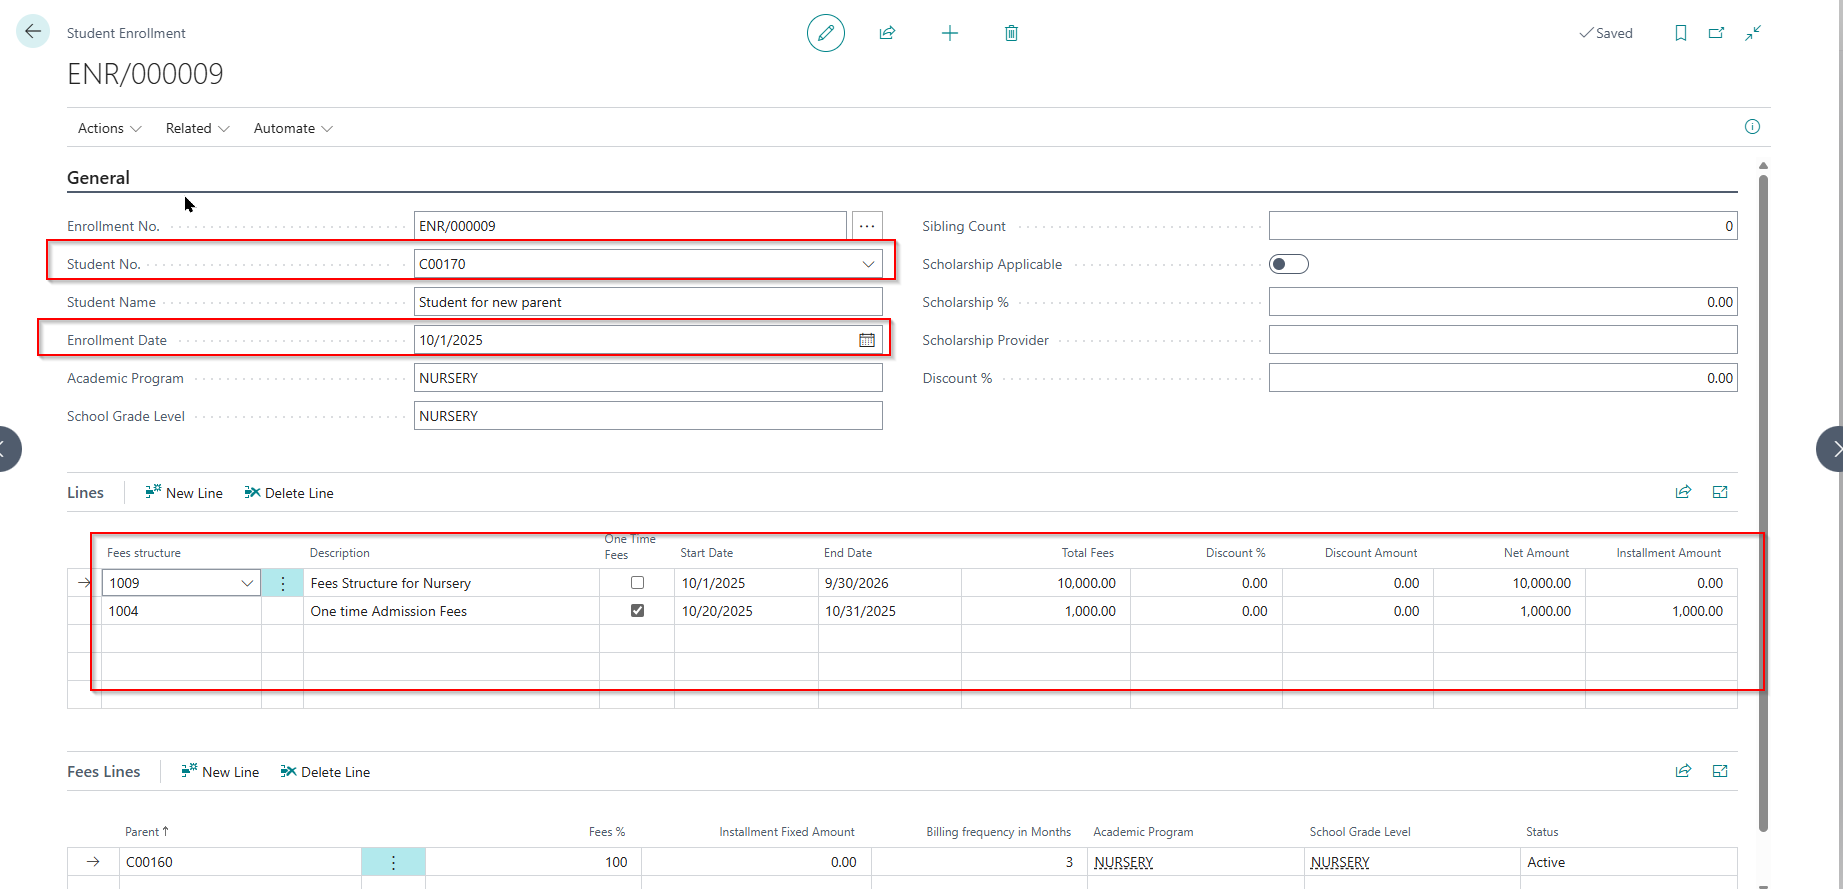Screen dimensions: 1843x889
Task: Open the Related menu
Action: click(197, 128)
